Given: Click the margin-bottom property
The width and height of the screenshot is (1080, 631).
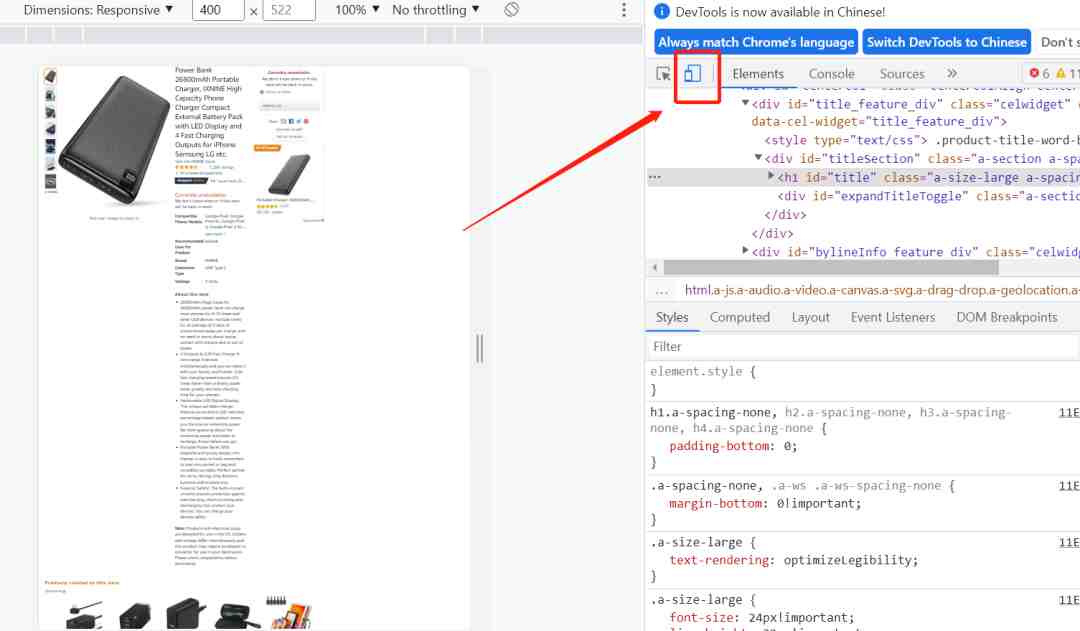Looking at the screenshot, I should 716,504.
